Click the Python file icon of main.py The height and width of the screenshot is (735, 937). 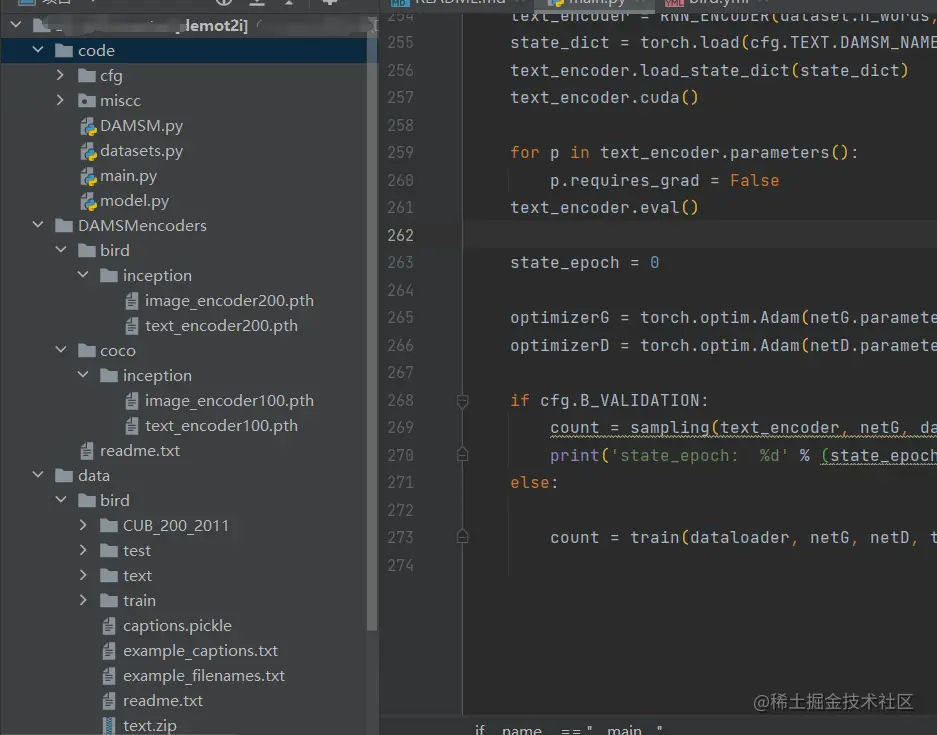pos(88,176)
